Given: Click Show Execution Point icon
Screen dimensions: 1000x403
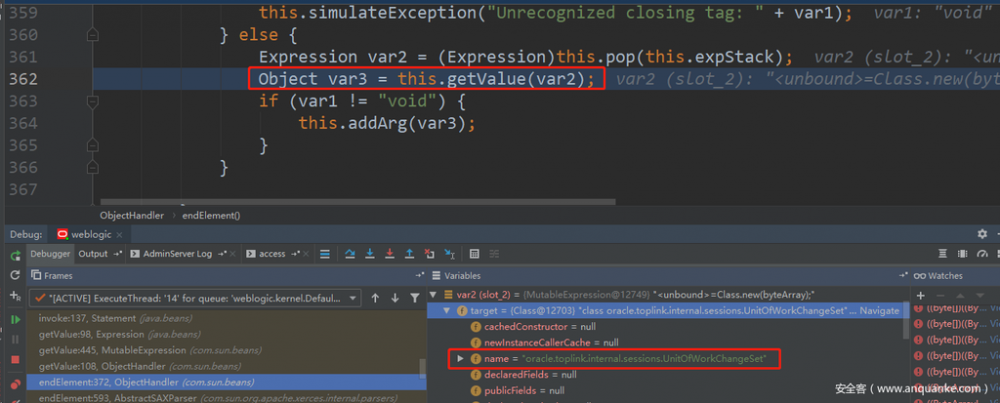Looking at the screenshot, I should 325,254.
